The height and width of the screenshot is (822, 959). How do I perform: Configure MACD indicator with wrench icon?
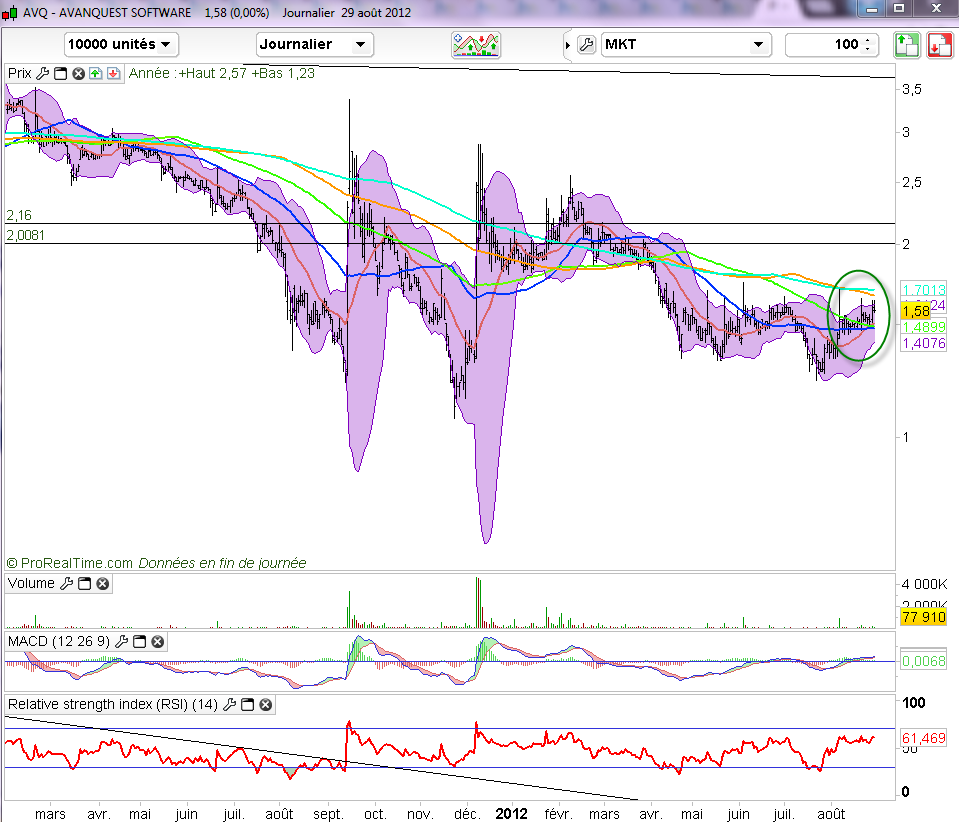[x=123, y=641]
